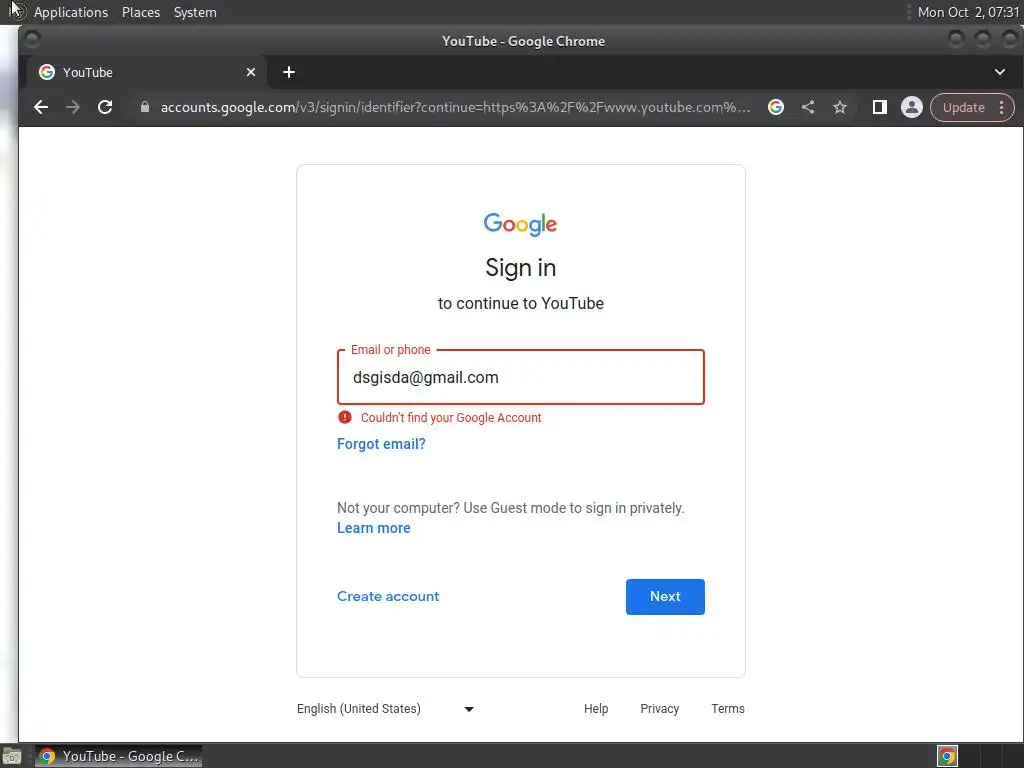Open the Help footer link
The image size is (1024, 768).
[596, 709]
